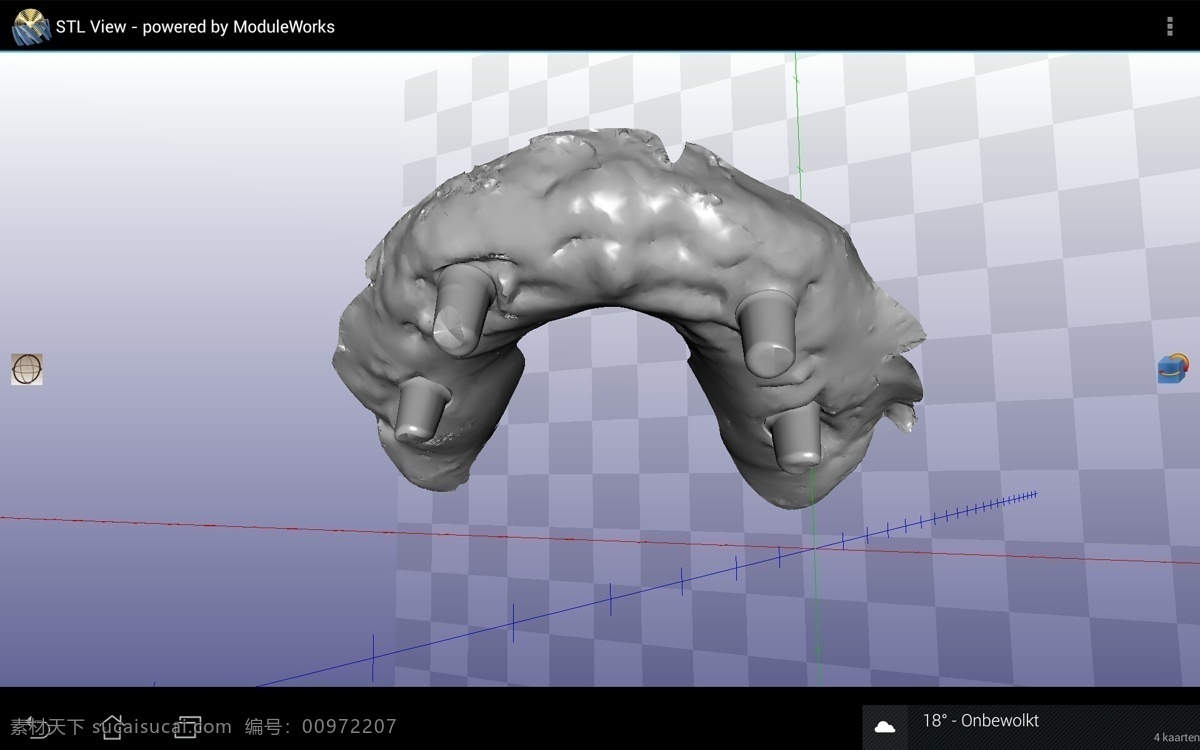Open the "18° - Onbewolkt" weather card
The width and height of the screenshot is (1200, 750).
[1031, 728]
